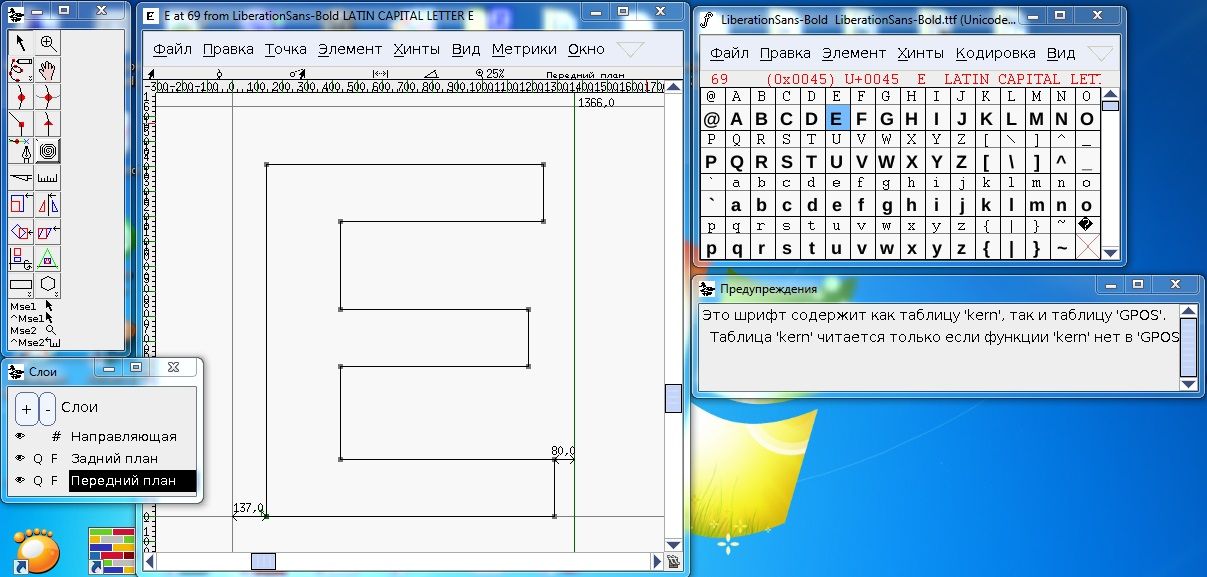Toggle F flag for Передний план layer
Screen dimensions: 1207x577
[x=55, y=480]
